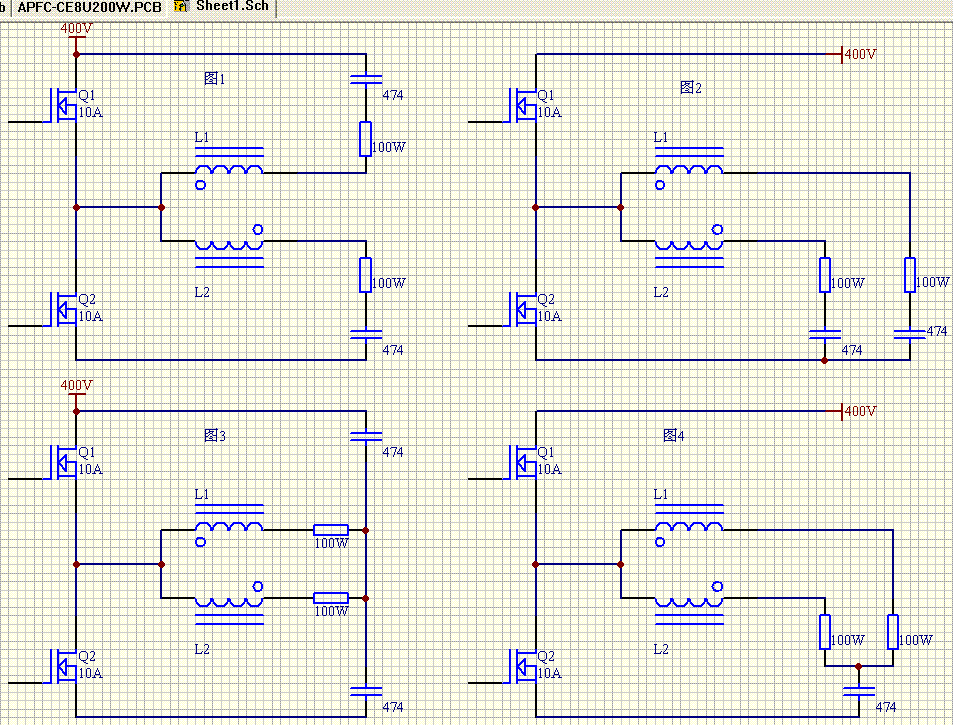Screen dimensions: 953x725
Task: Select 100W resistor connected to L1 in 图1
Action: point(365,139)
